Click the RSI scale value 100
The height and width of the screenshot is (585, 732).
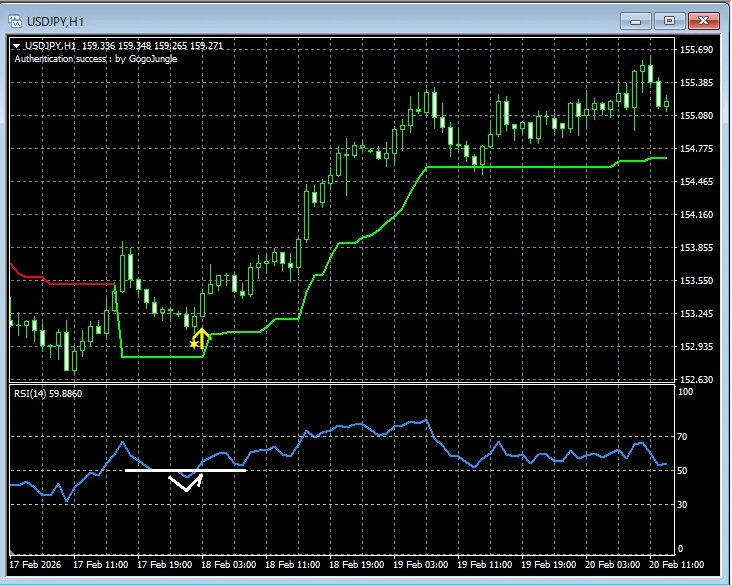click(685, 392)
